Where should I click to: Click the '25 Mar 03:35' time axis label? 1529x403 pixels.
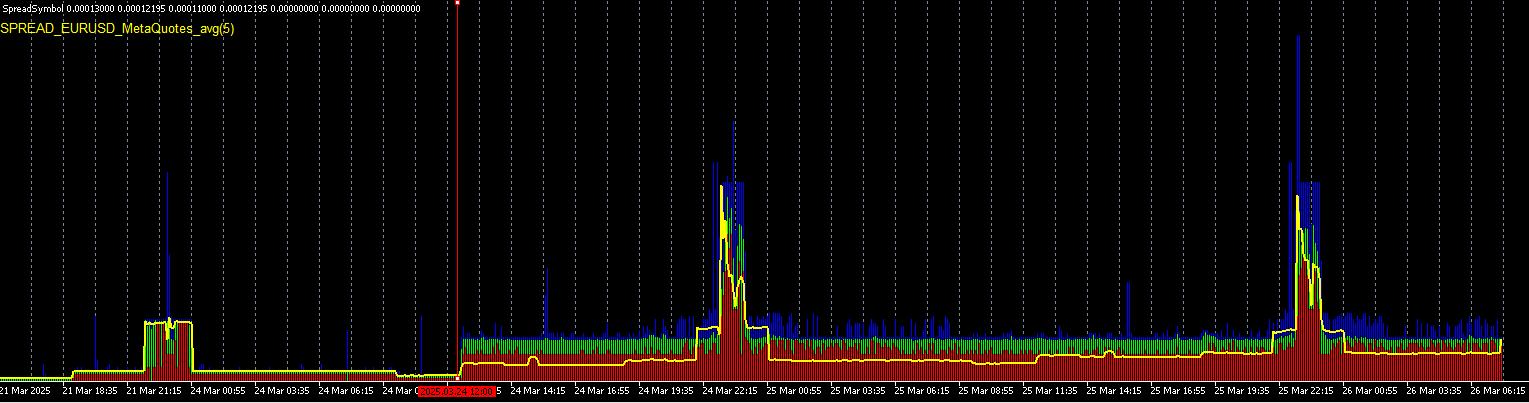[x=859, y=391]
